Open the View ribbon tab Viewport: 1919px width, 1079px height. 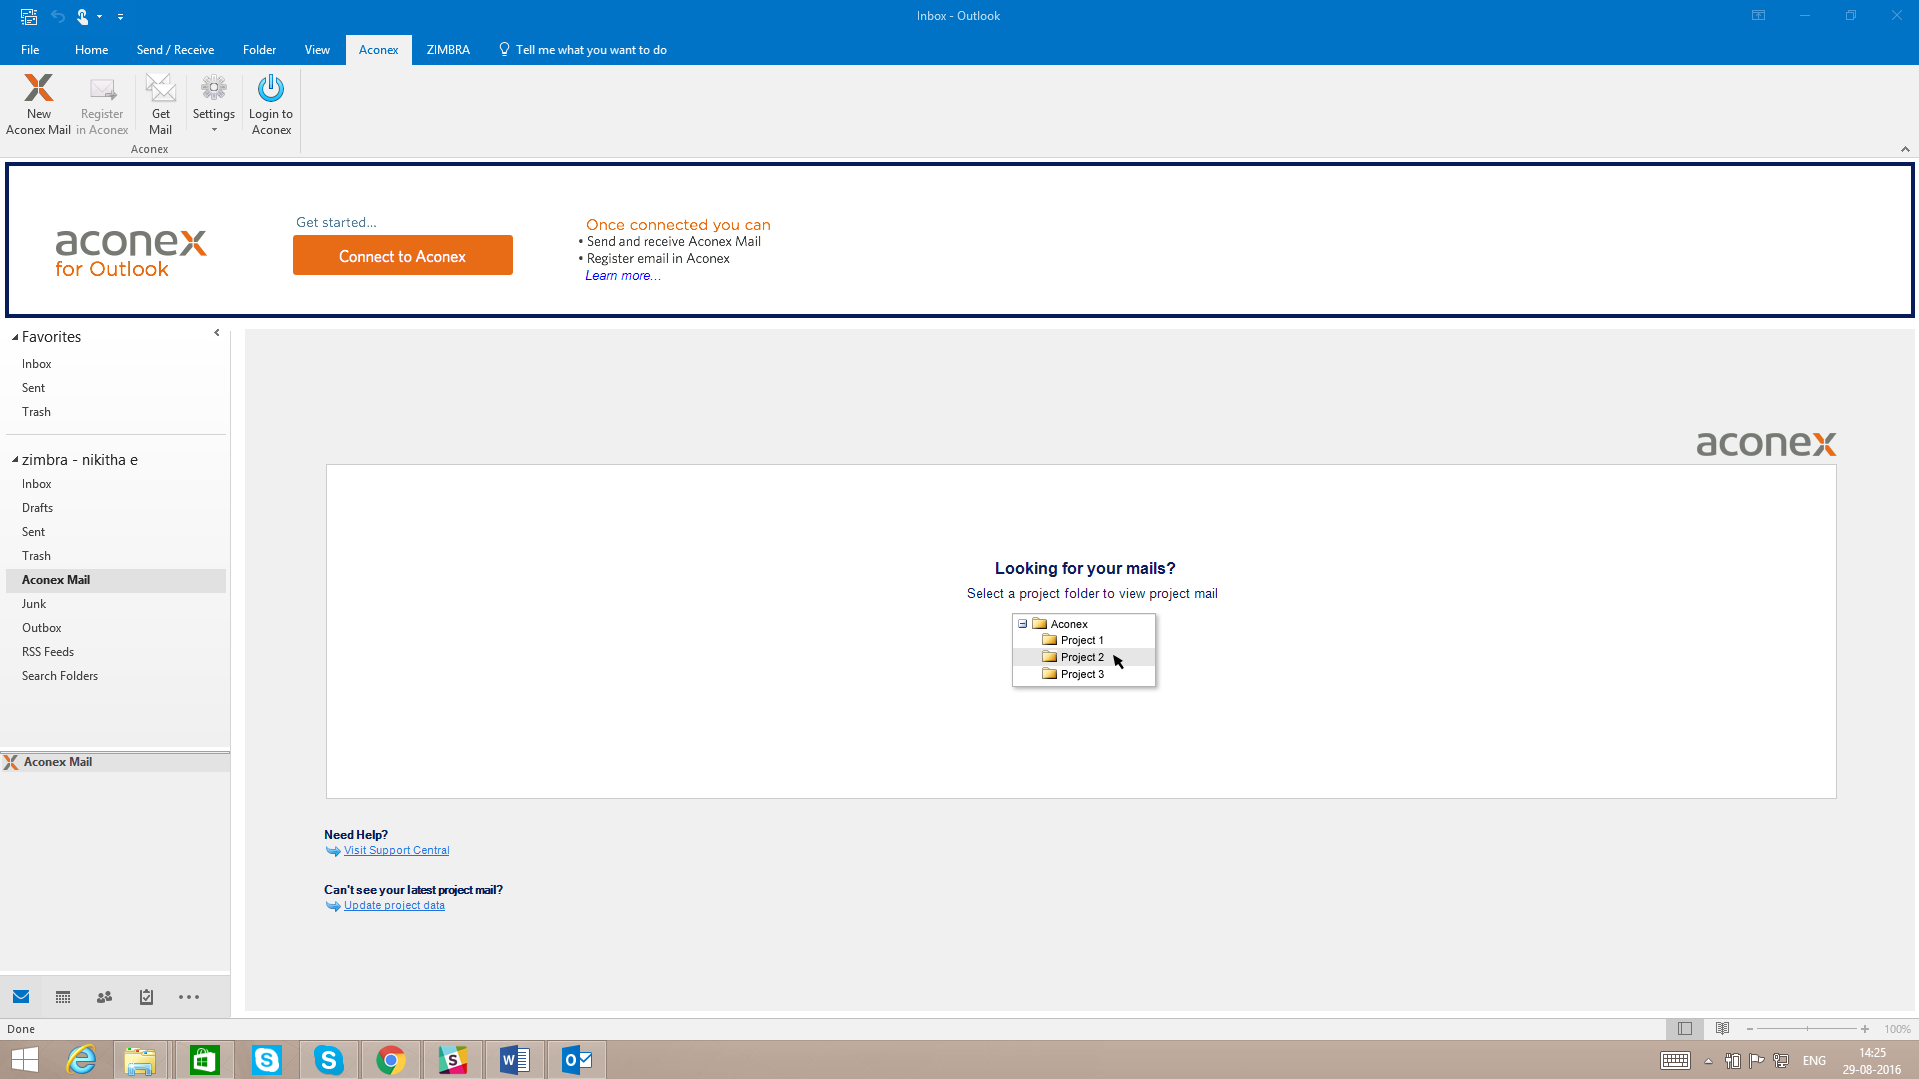317,50
